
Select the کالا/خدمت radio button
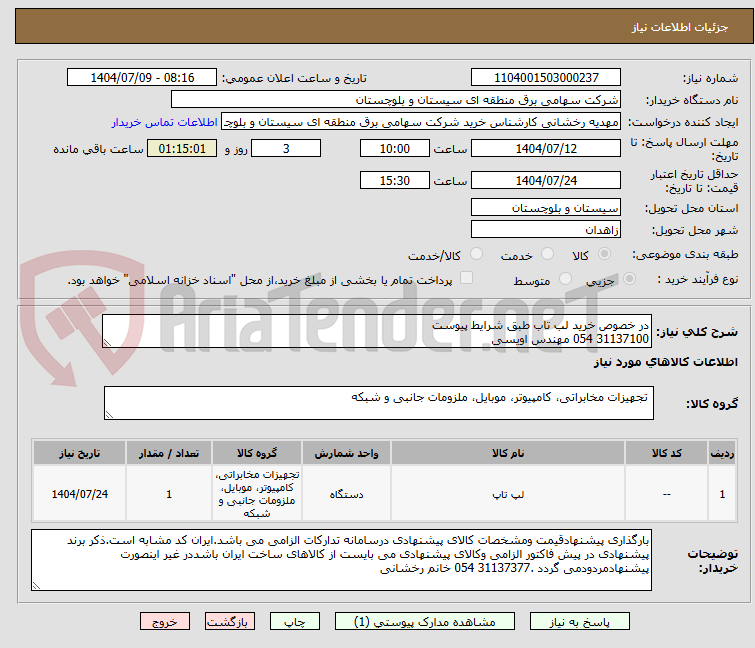(x=476, y=254)
